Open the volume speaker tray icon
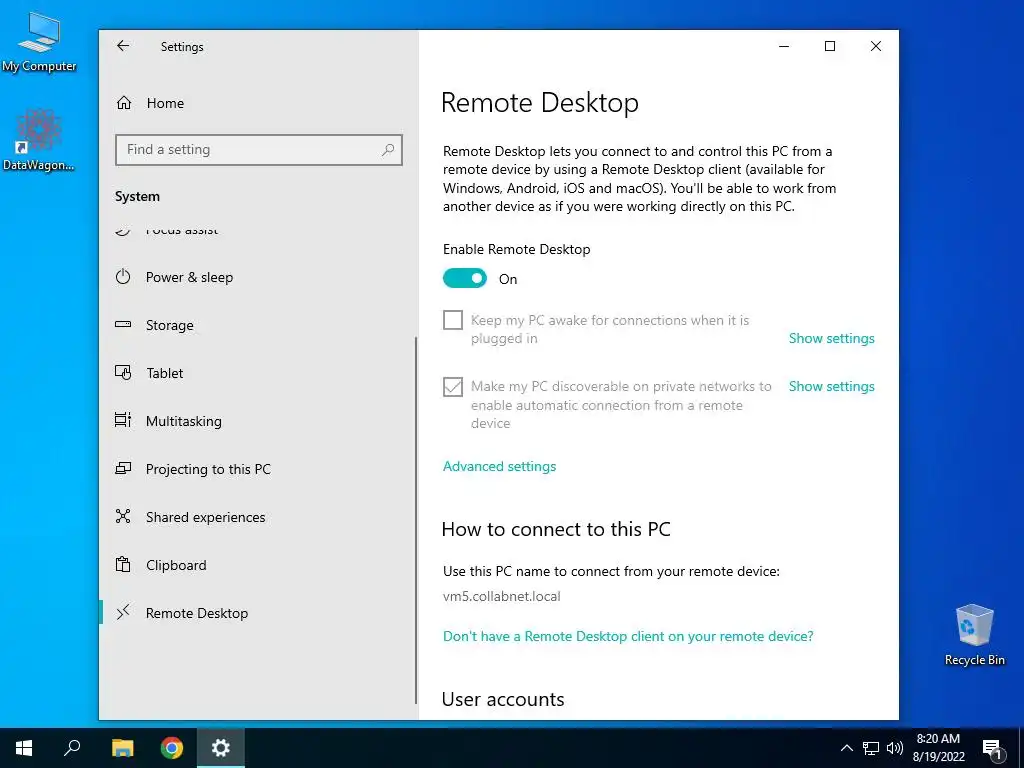The width and height of the screenshot is (1024, 768). tap(895, 748)
